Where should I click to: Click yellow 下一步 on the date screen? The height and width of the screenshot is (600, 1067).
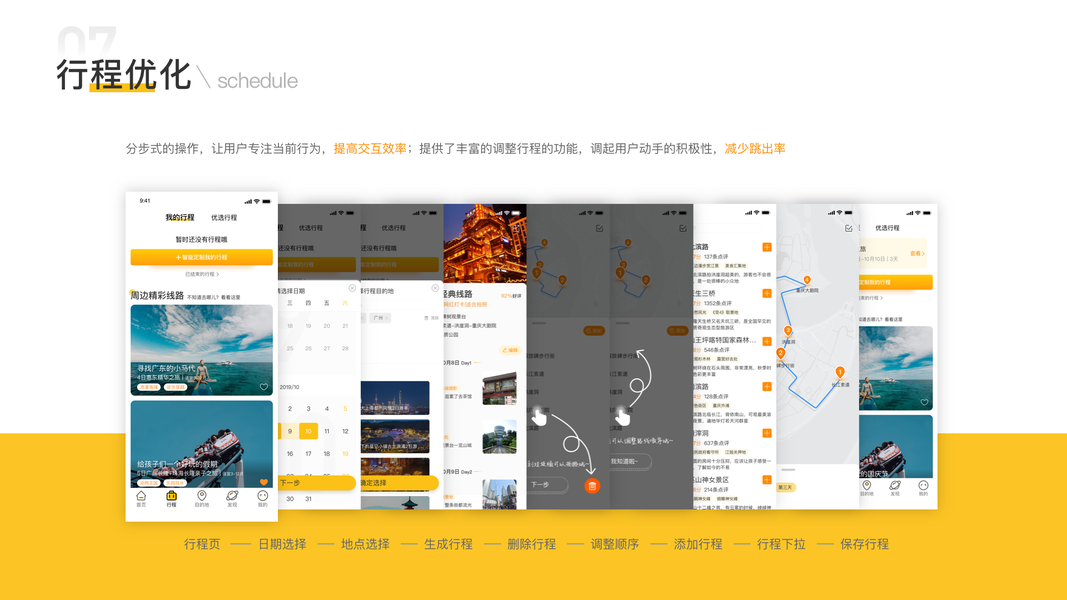317,483
